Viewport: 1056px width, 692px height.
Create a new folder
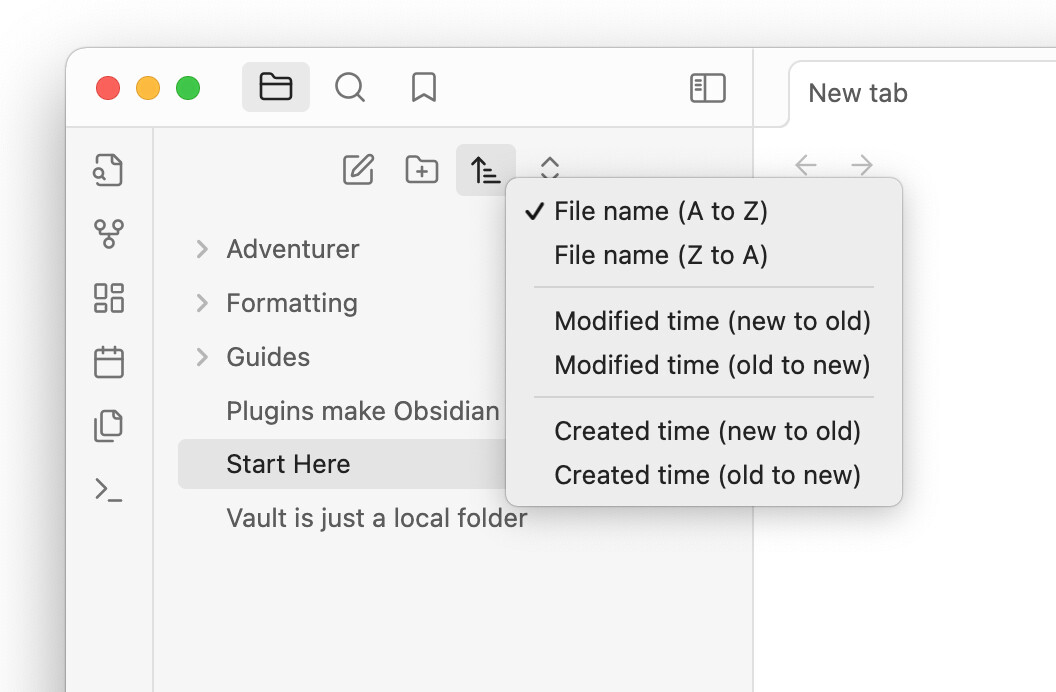pos(421,169)
